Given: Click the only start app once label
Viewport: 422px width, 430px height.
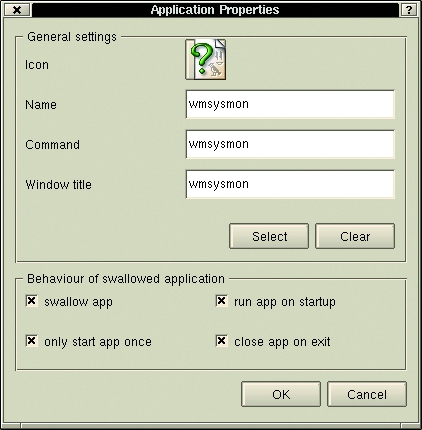Looking at the screenshot, I should (x=98, y=342).
